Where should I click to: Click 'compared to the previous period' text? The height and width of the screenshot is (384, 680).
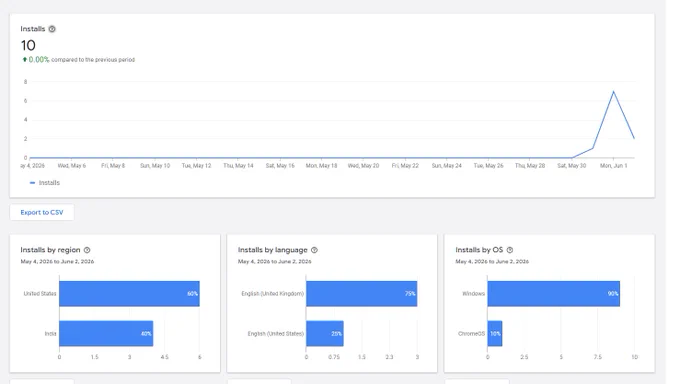pyautogui.click(x=93, y=60)
